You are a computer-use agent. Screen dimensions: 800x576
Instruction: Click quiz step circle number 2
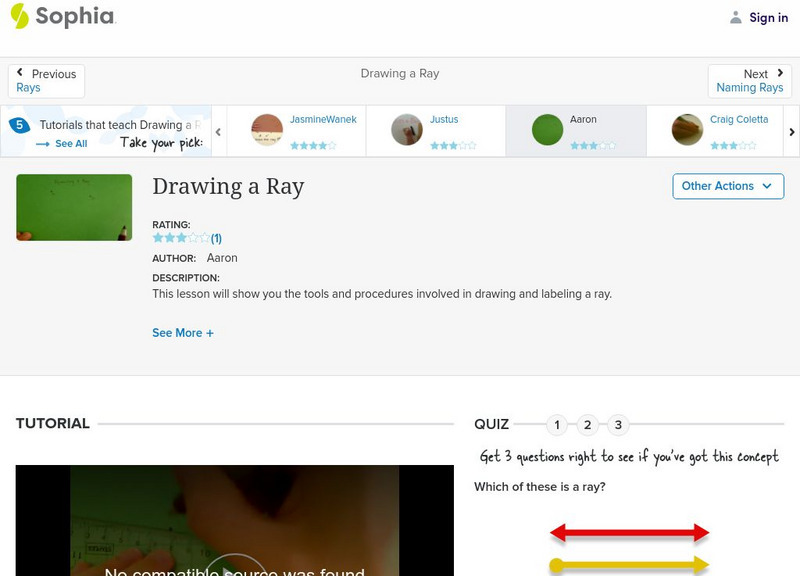click(587, 424)
